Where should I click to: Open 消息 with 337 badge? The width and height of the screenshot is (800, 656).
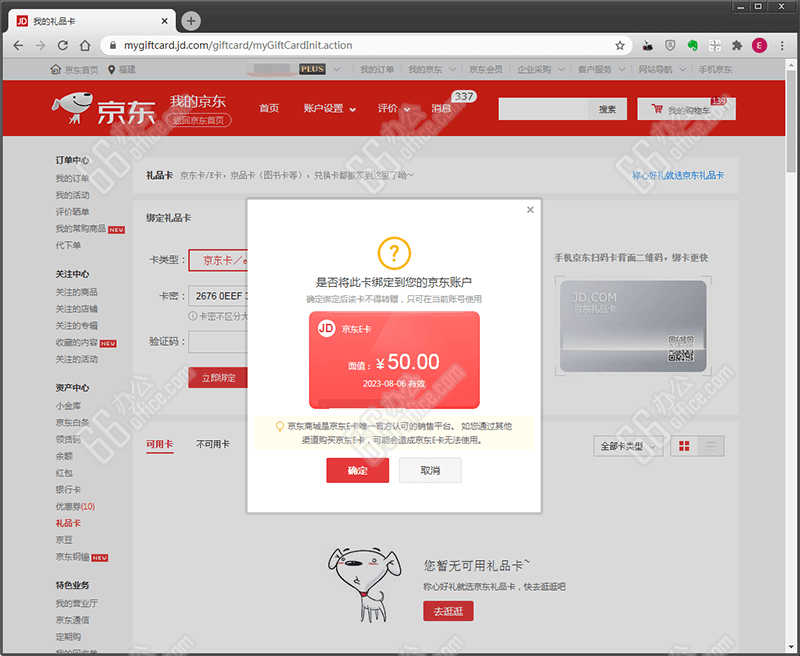tap(441, 108)
